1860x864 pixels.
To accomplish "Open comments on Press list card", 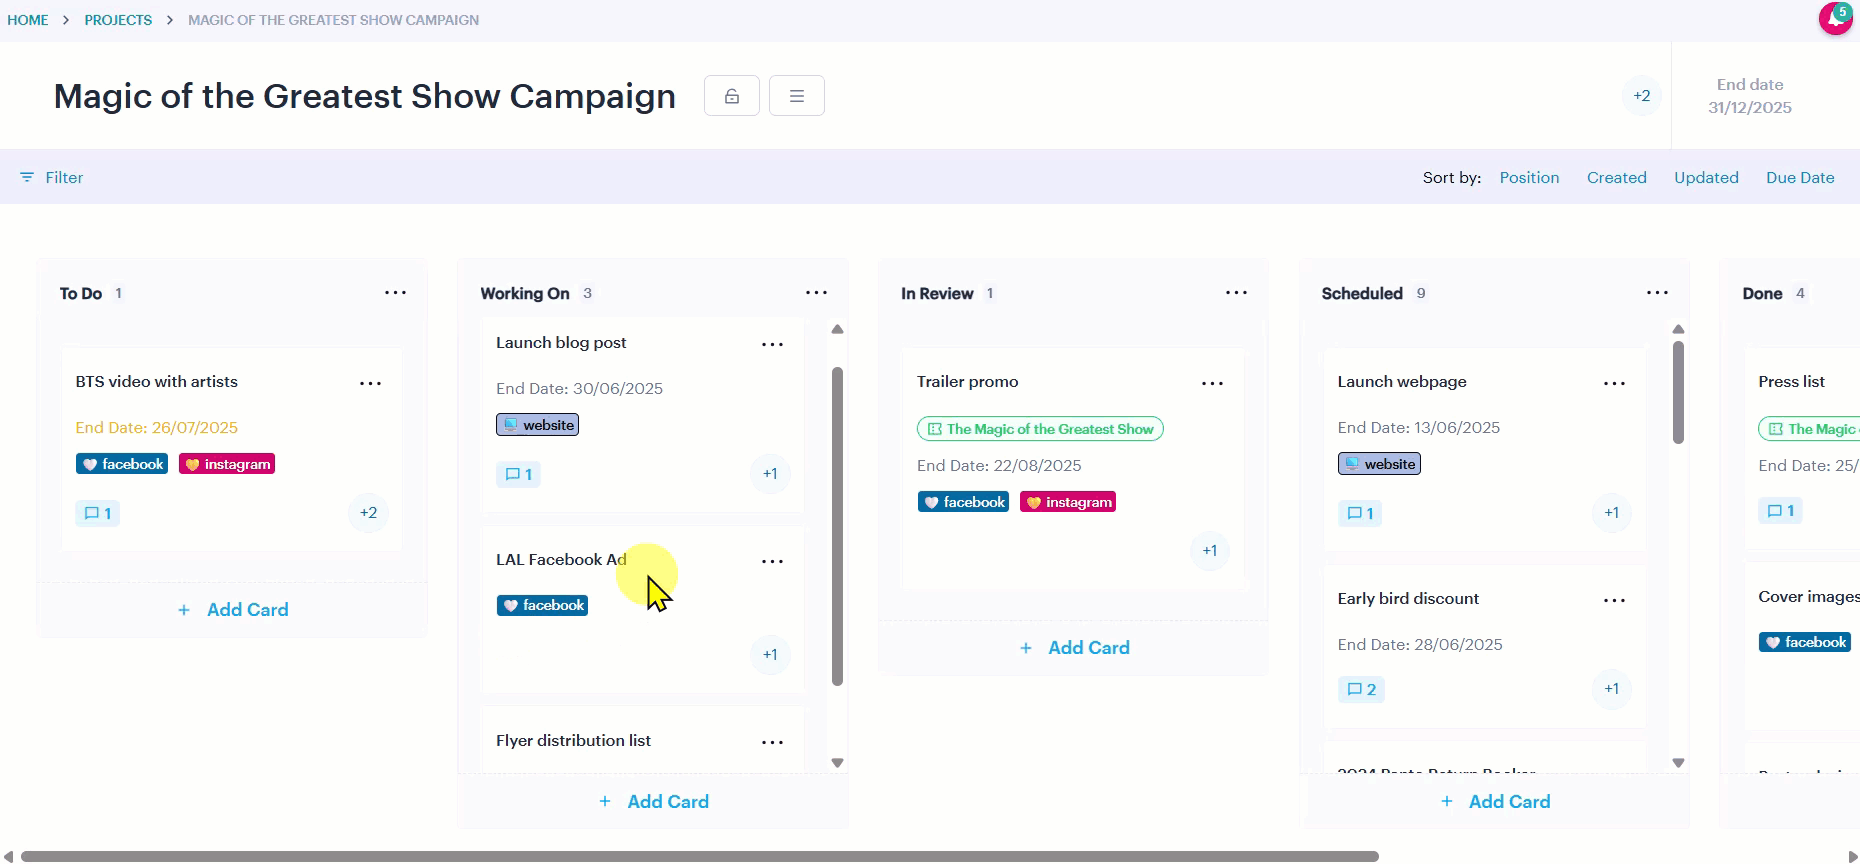I will pos(1781,511).
